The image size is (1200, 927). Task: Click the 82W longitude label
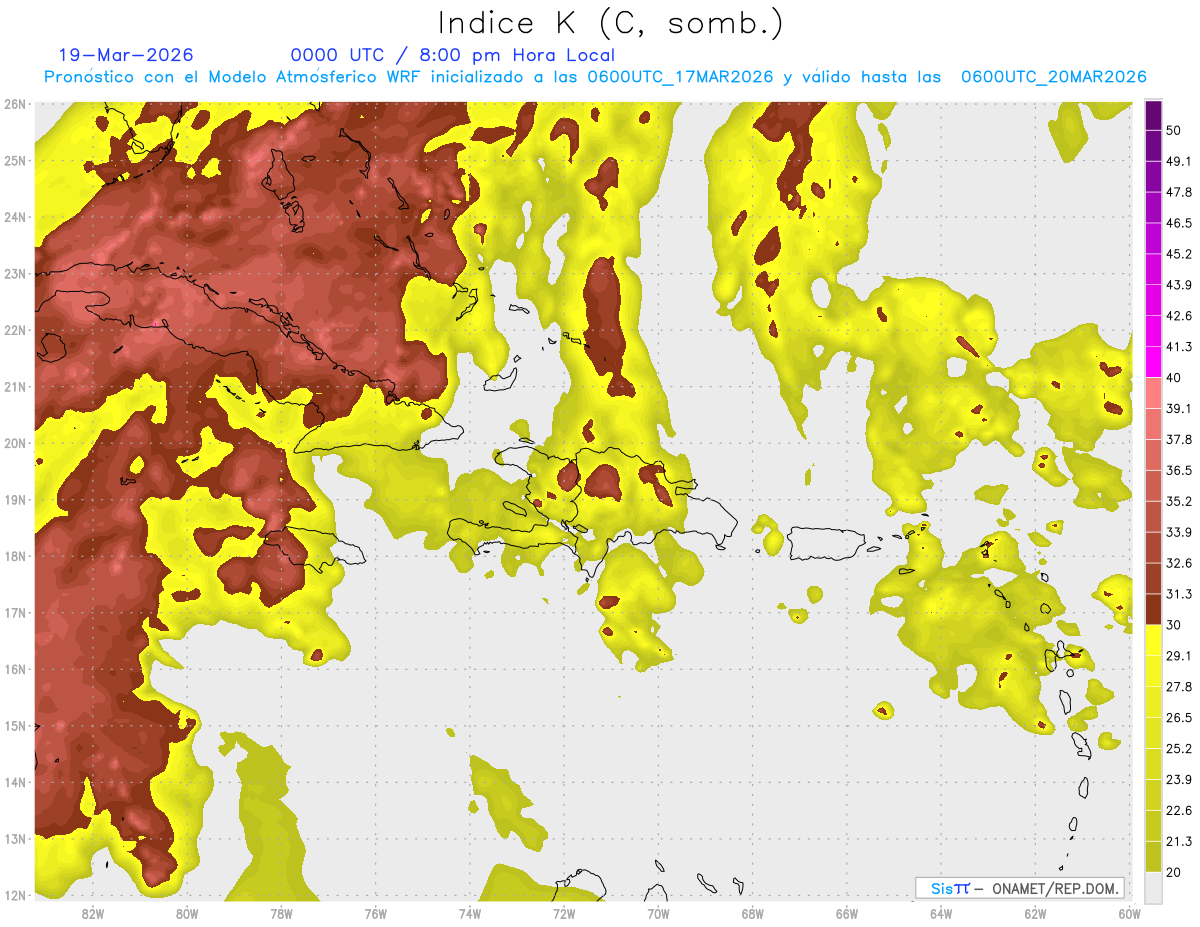pos(92,914)
